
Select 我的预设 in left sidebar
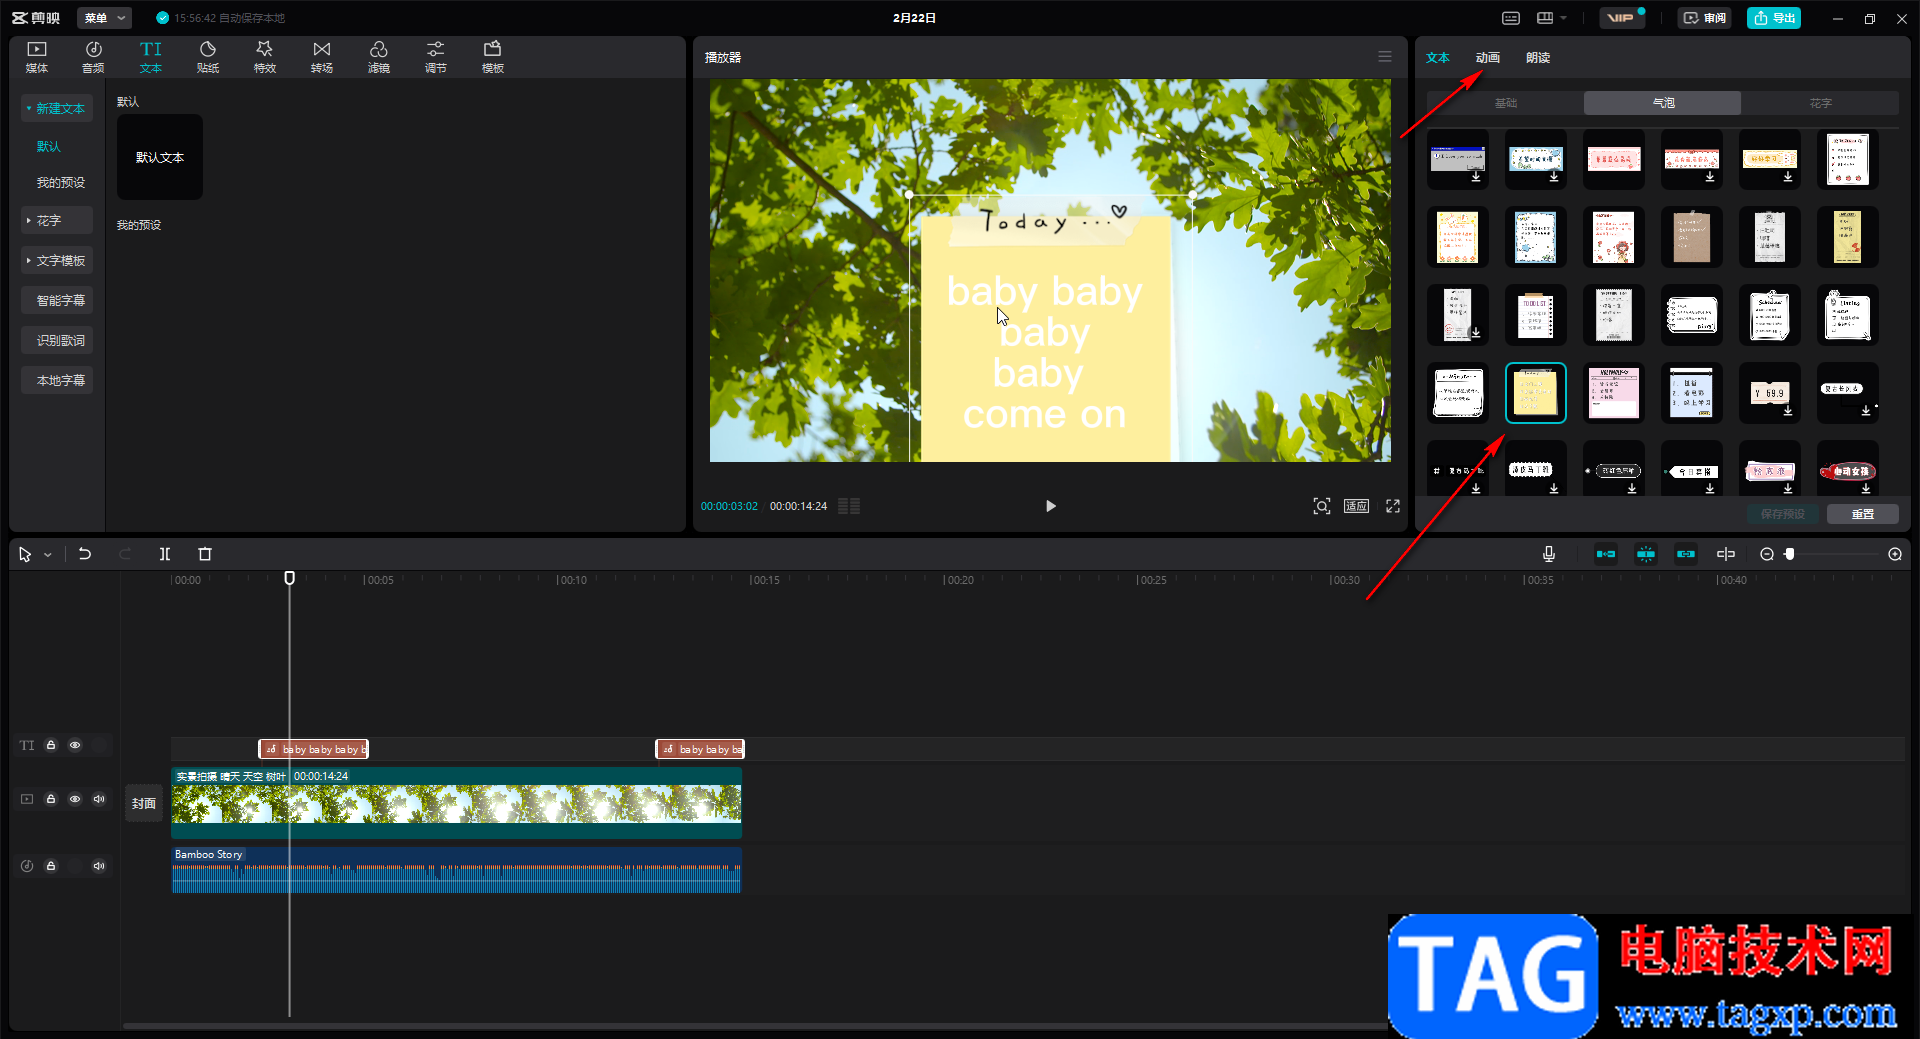click(x=61, y=182)
